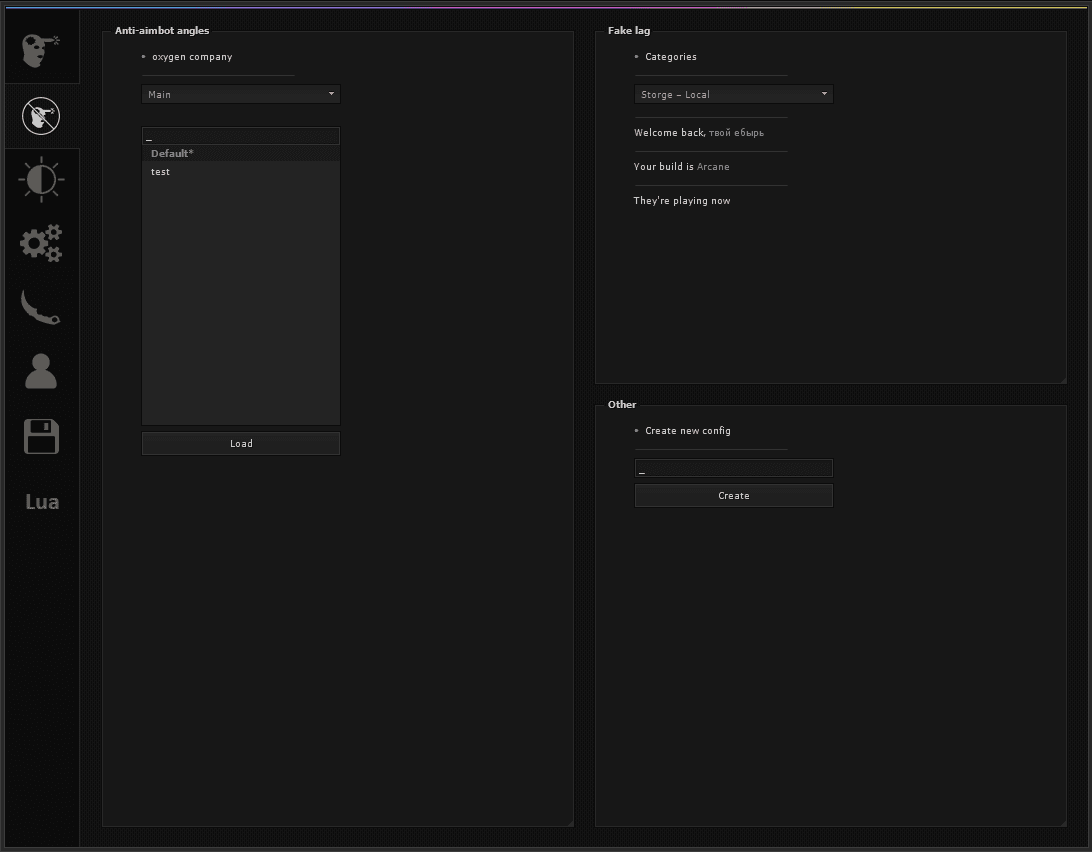Select the Anti-aim crossed head icon
Screen dimensions: 1092x852
pyautogui.click(x=41, y=116)
